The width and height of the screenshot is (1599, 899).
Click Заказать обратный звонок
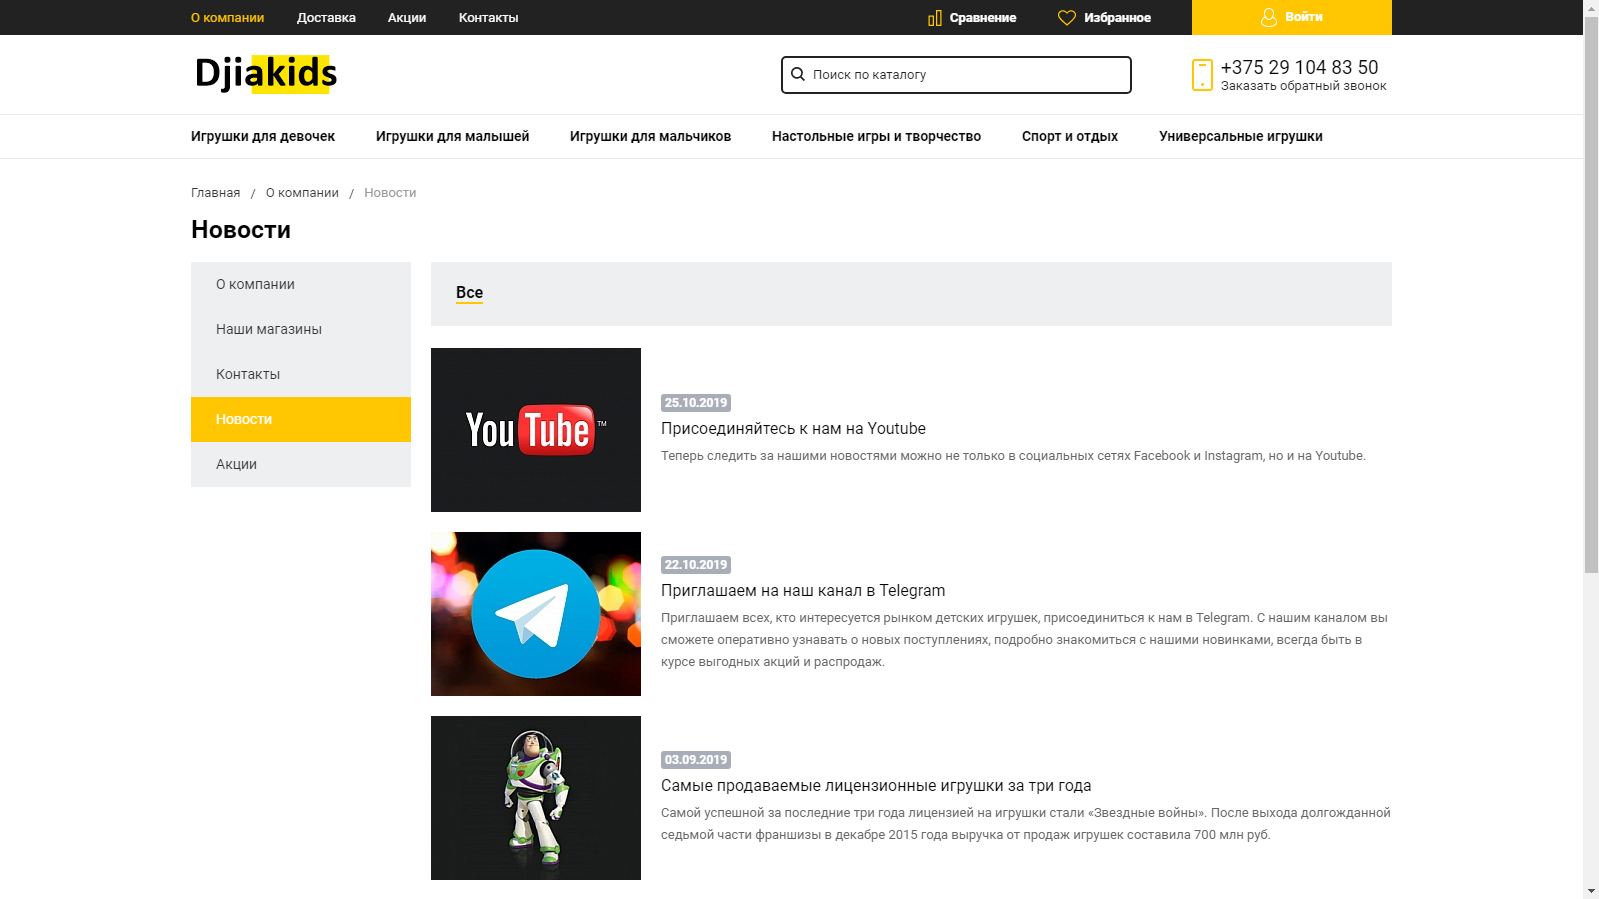(1303, 86)
